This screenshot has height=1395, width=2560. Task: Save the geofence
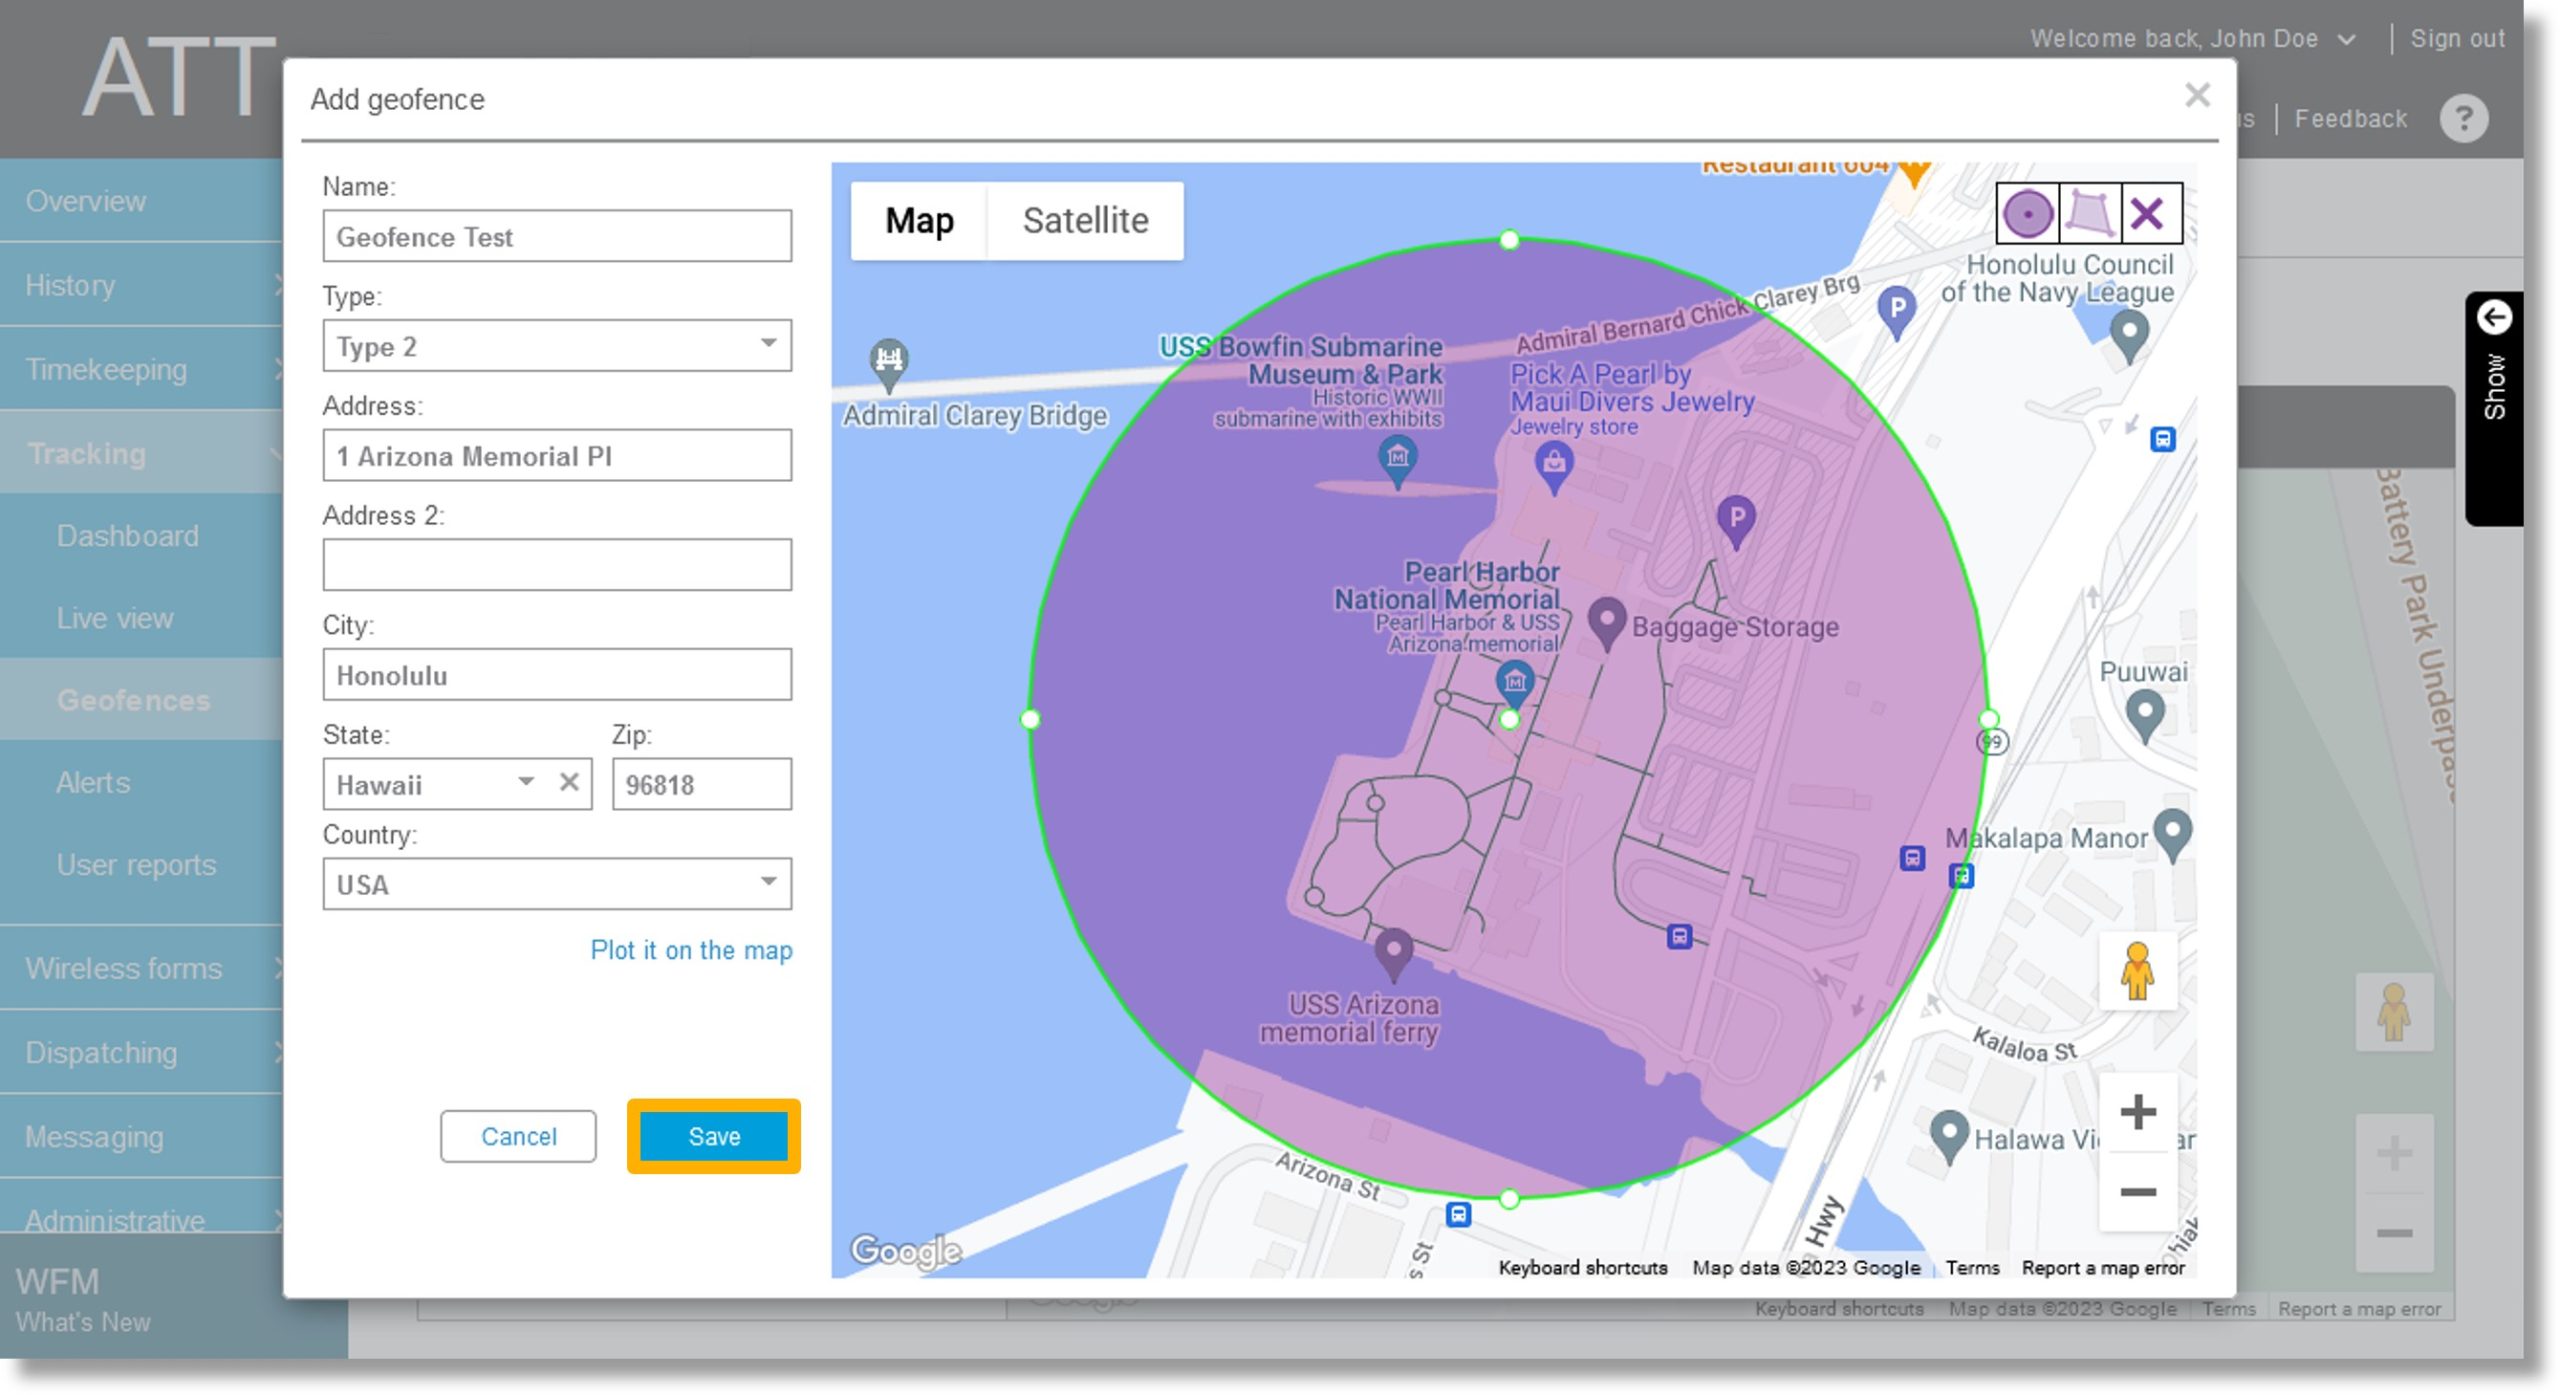pyautogui.click(x=714, y=1136)
